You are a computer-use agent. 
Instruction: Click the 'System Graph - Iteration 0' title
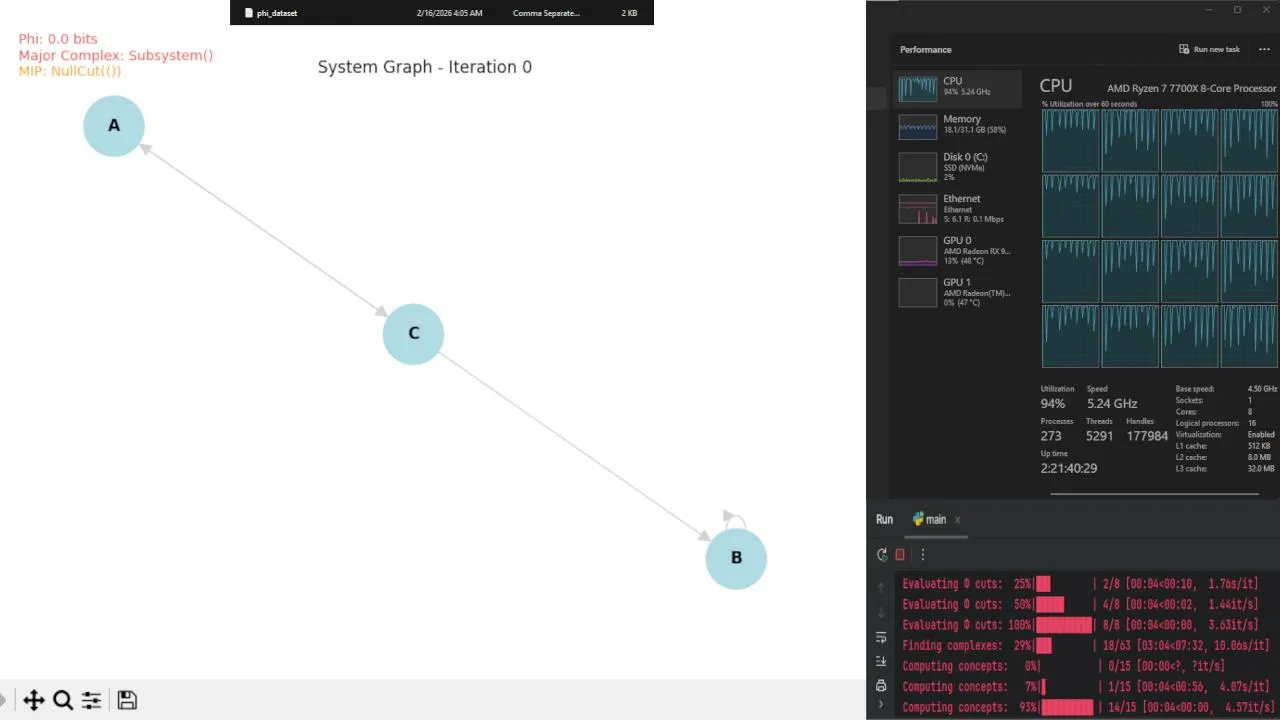pos(425,67)
